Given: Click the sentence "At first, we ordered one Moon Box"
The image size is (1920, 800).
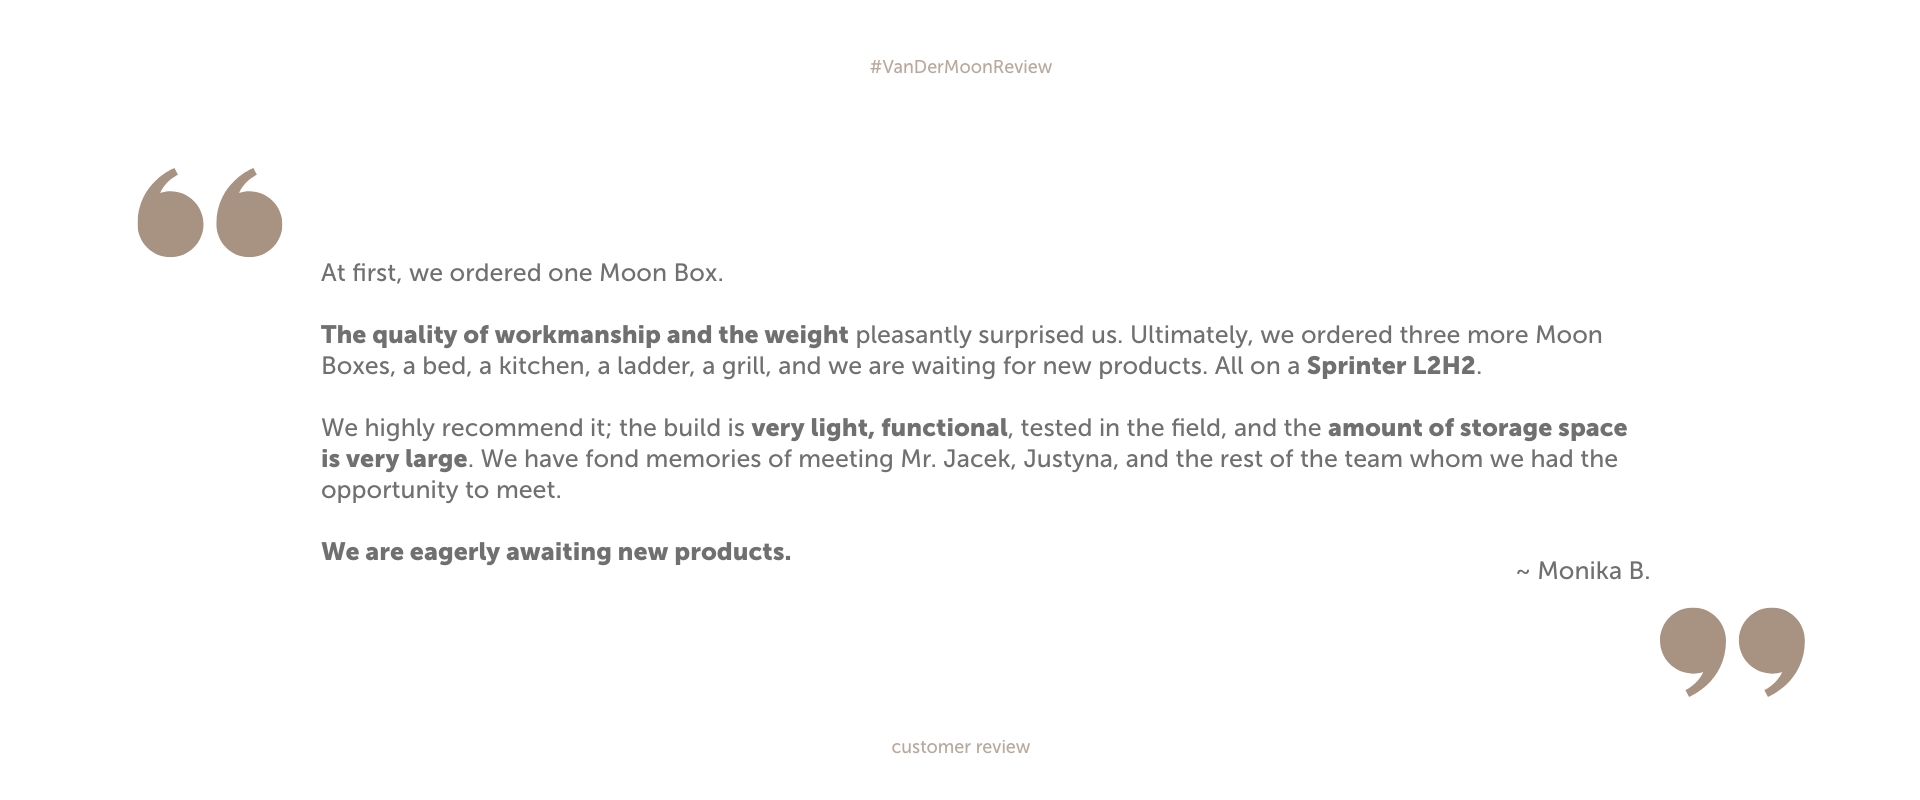Looking at the screenshot, I should click(x=521, y=273).
